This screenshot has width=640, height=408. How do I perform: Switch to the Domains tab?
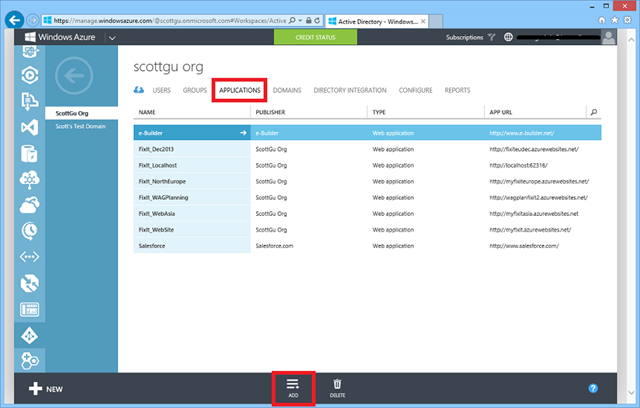(287, 90)
